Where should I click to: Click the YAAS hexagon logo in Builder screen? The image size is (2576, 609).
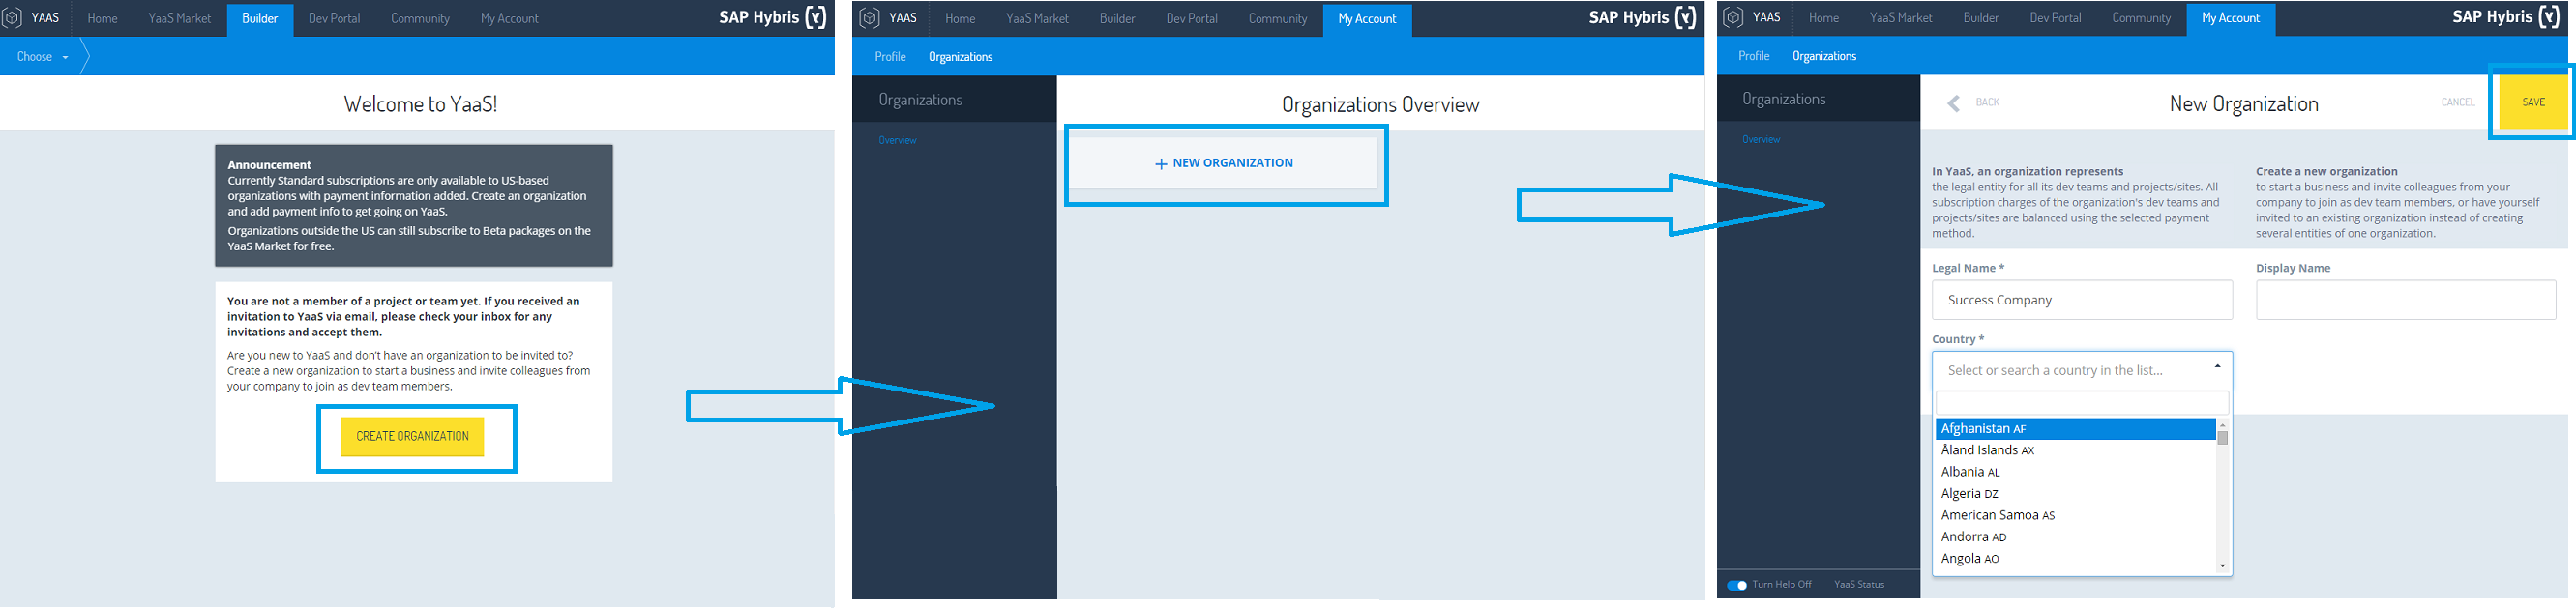tap(12, 18)
